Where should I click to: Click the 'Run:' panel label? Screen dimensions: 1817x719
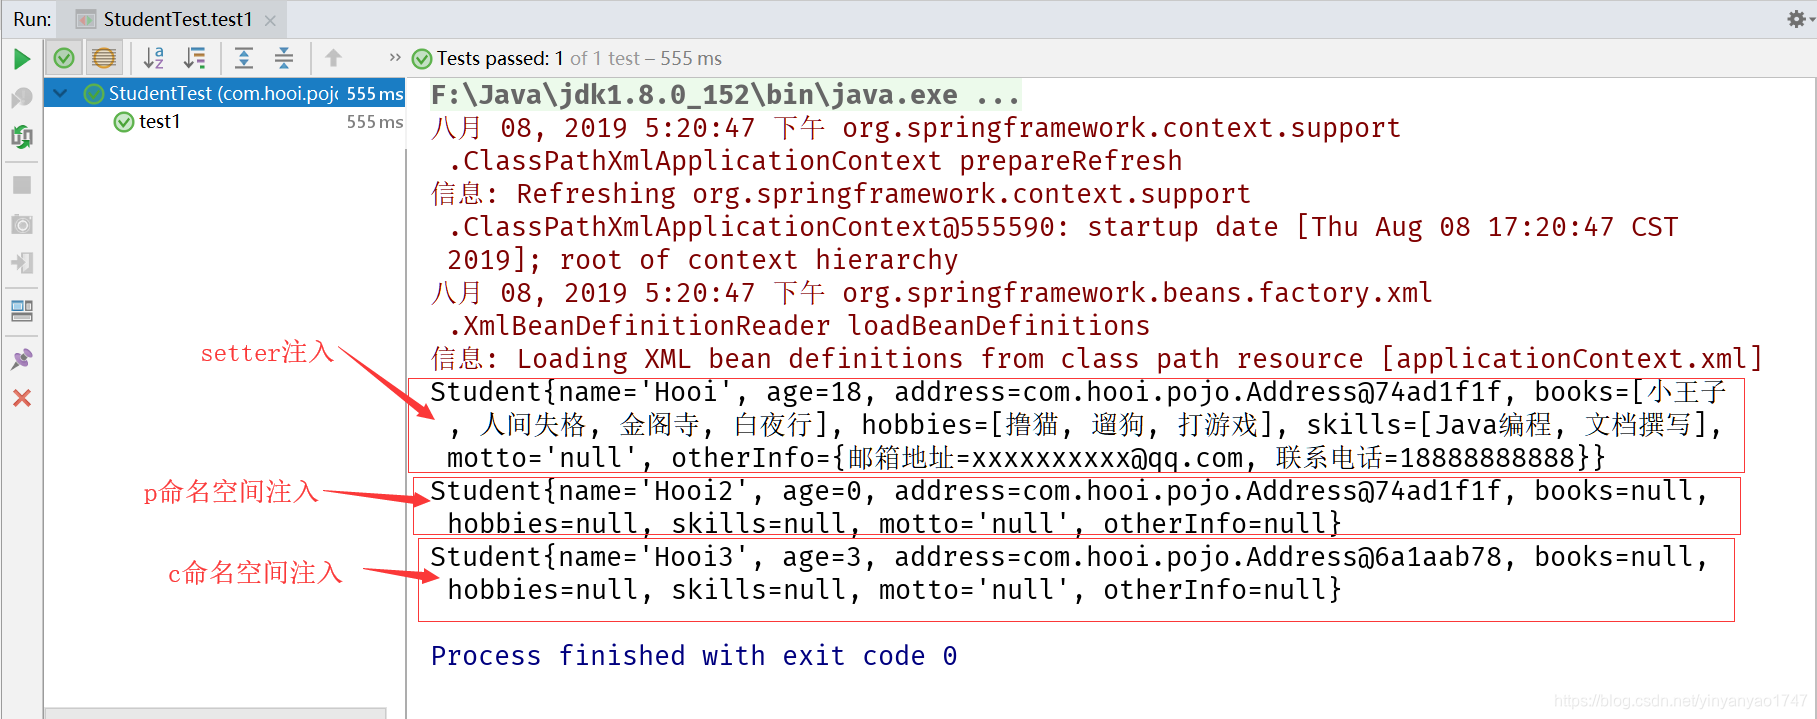click(x=33, y=19)
